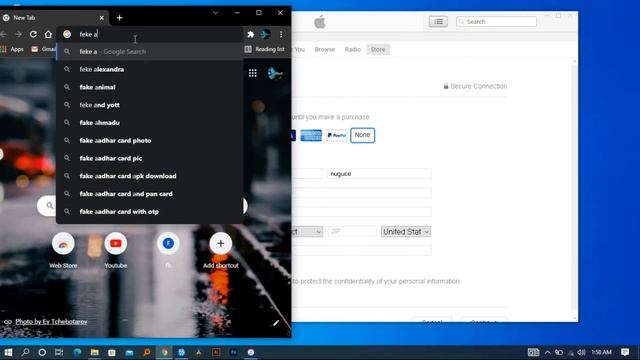The width and height of the screenshot is (640, 360).
Task: Show hidden system tray icons
Action: pos(547,352)
